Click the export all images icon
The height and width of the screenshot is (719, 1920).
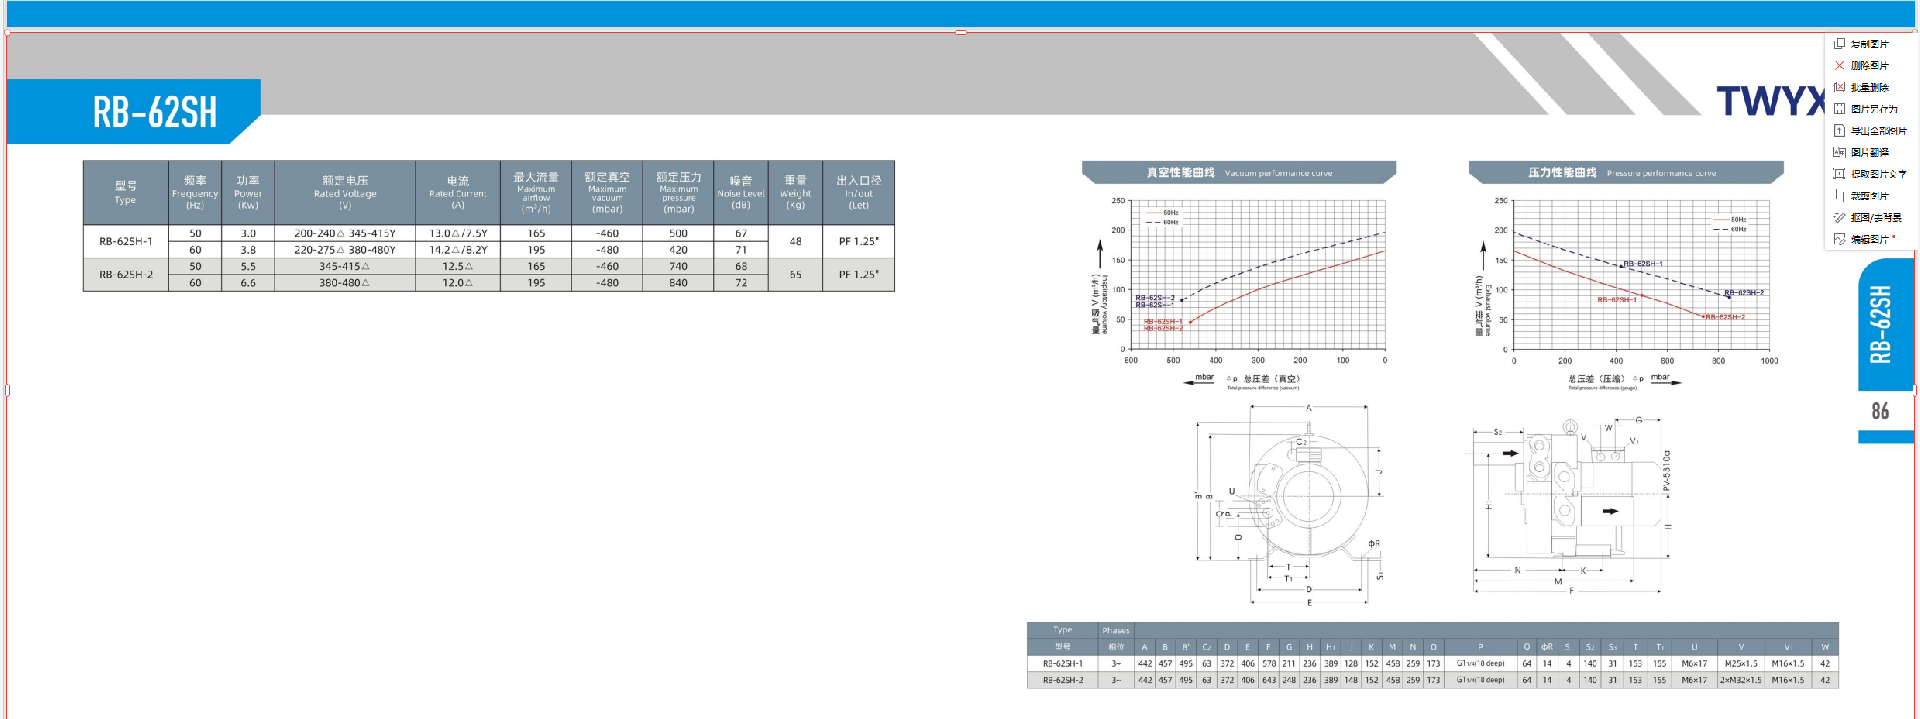[1839, 131]
